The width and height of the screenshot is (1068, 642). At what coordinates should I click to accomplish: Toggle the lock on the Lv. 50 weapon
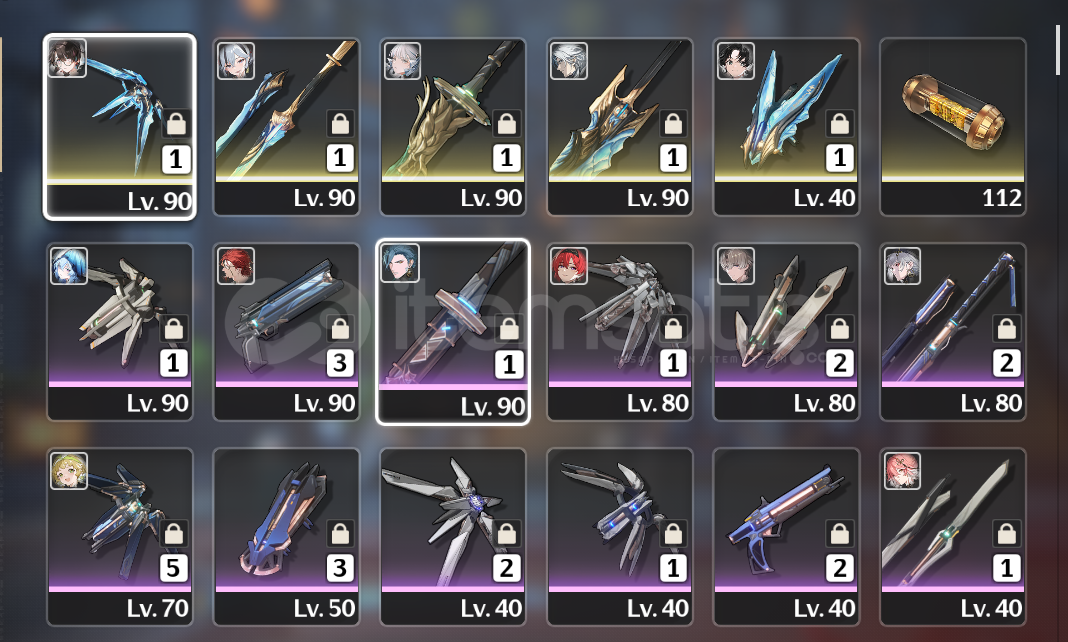click(340, 534)
